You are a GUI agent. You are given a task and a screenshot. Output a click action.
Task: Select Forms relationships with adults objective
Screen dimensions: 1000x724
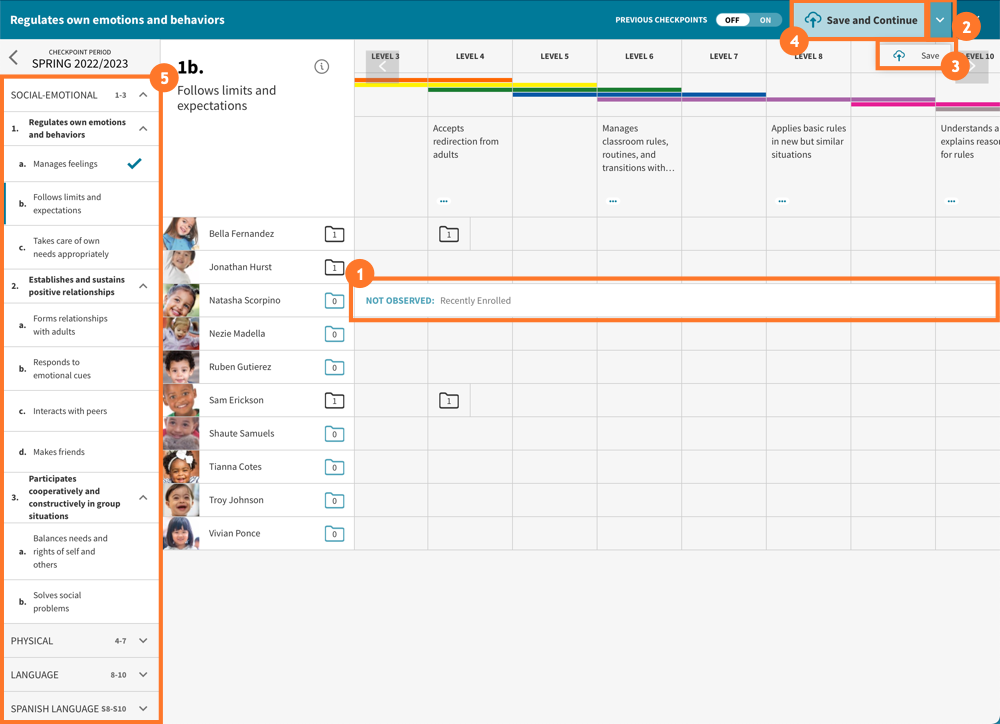point(70,325)
